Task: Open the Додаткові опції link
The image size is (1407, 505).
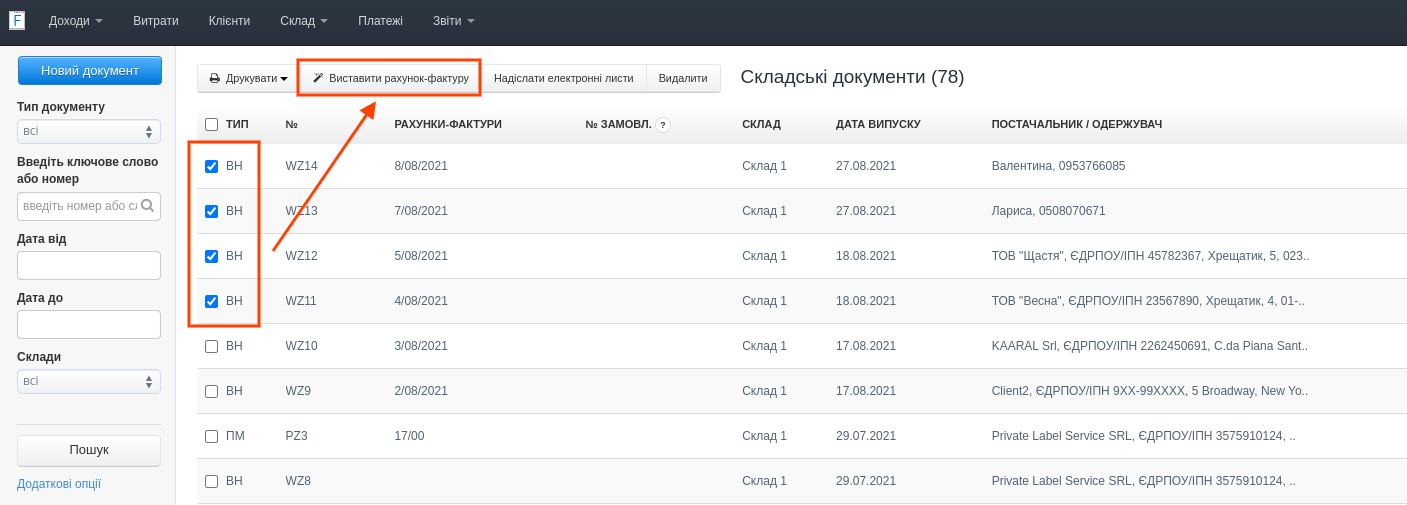Action: pyautogui.click(x=59, y=484)
